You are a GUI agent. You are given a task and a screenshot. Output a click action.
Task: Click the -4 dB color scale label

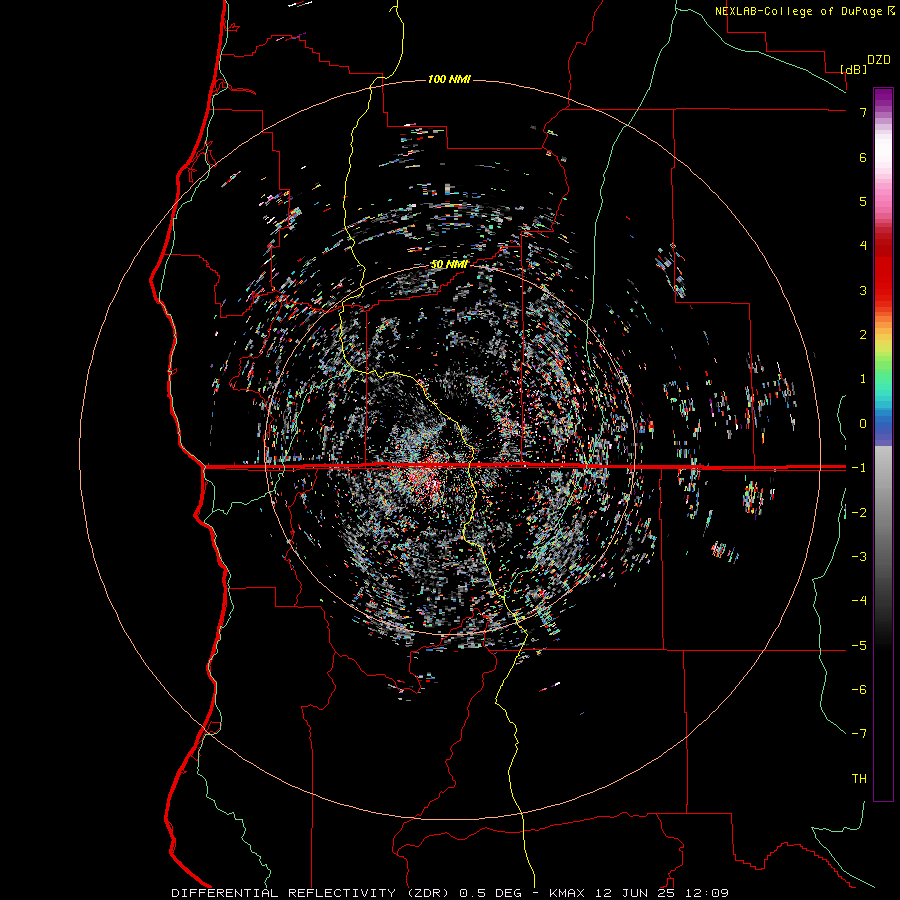[x=859, y=601]
